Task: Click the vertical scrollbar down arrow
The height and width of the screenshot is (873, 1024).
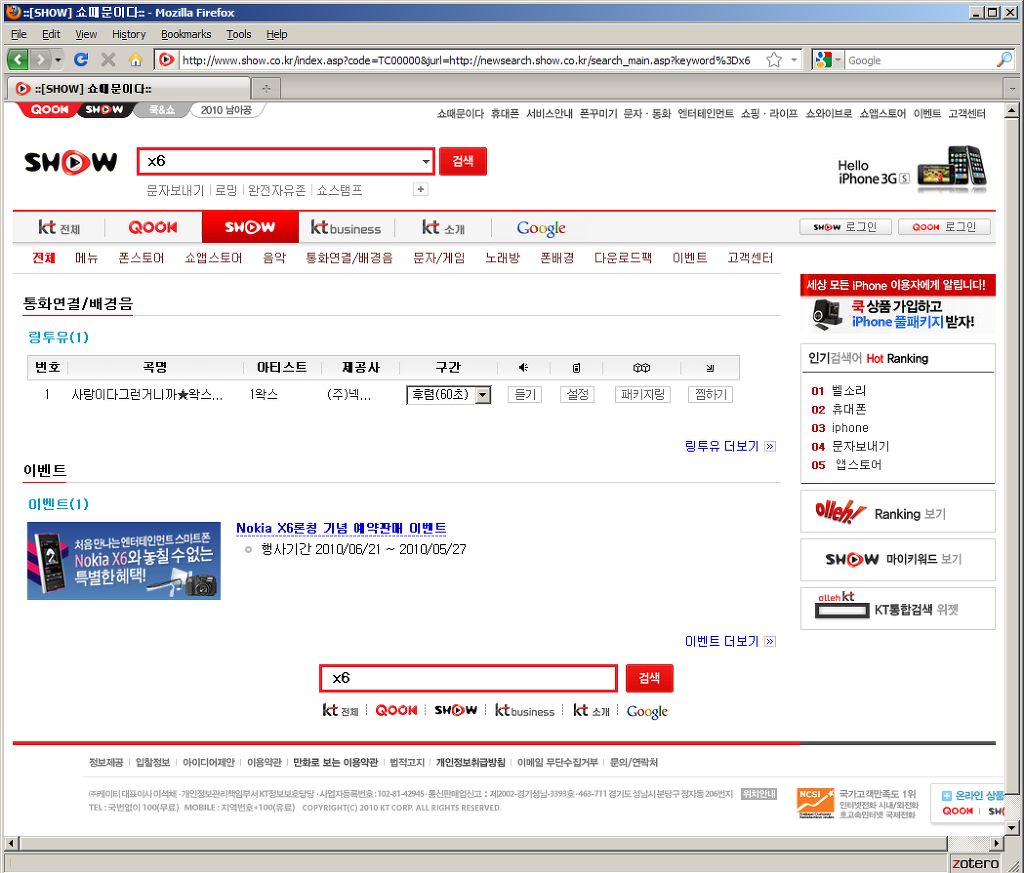Action: tap(1011, 828)
